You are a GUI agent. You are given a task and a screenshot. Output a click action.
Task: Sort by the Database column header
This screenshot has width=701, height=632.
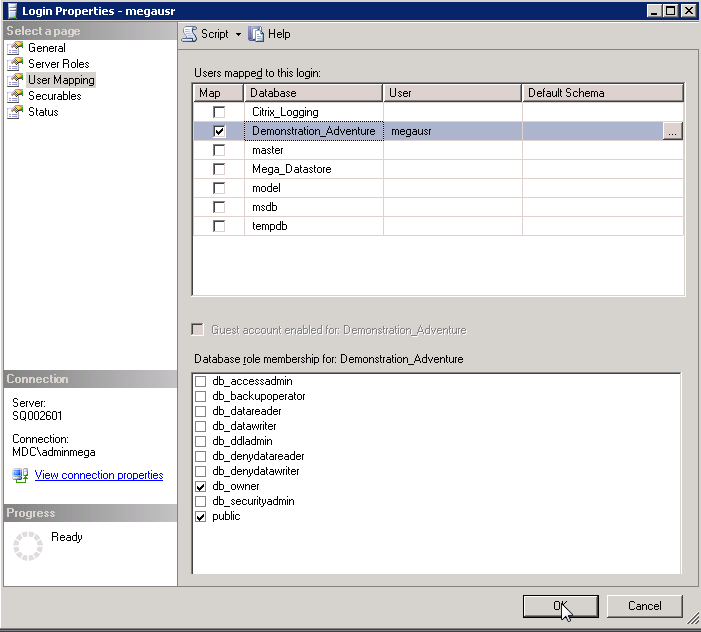tap(313, 93)
